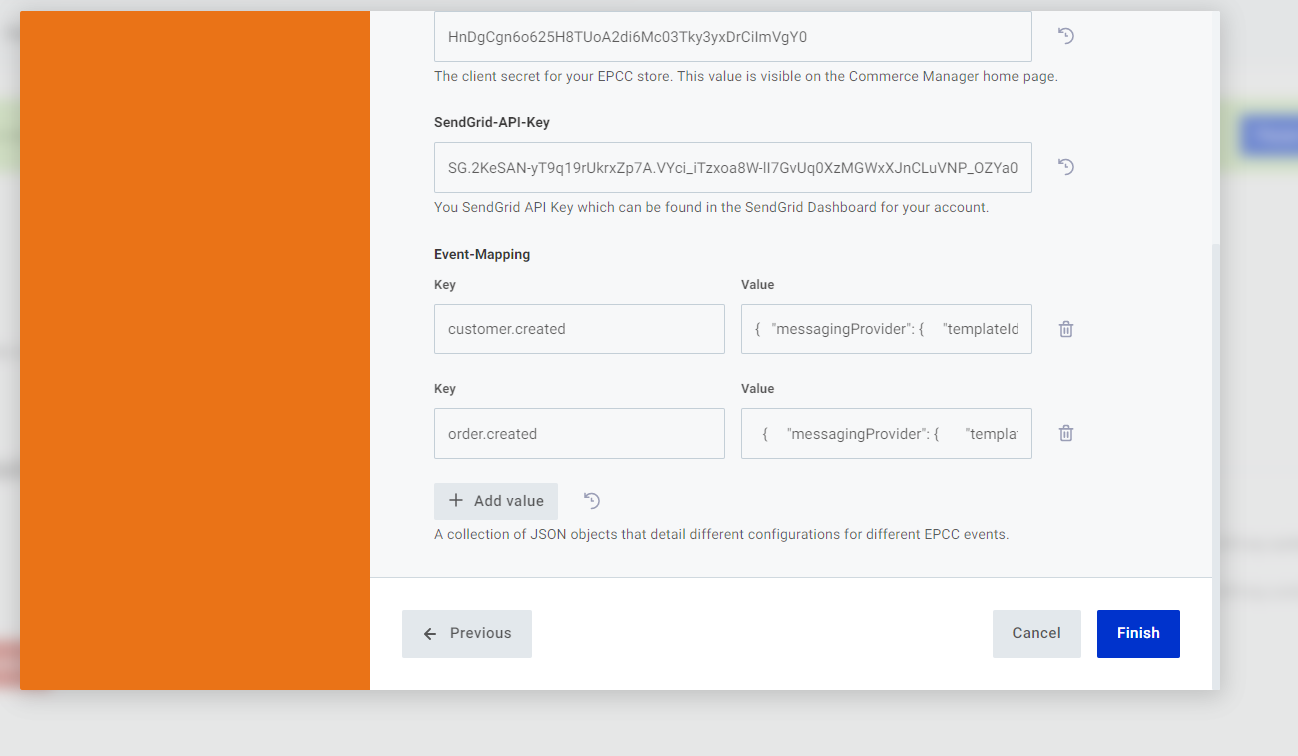Click the plus icon on Add value

pos(456,500)
